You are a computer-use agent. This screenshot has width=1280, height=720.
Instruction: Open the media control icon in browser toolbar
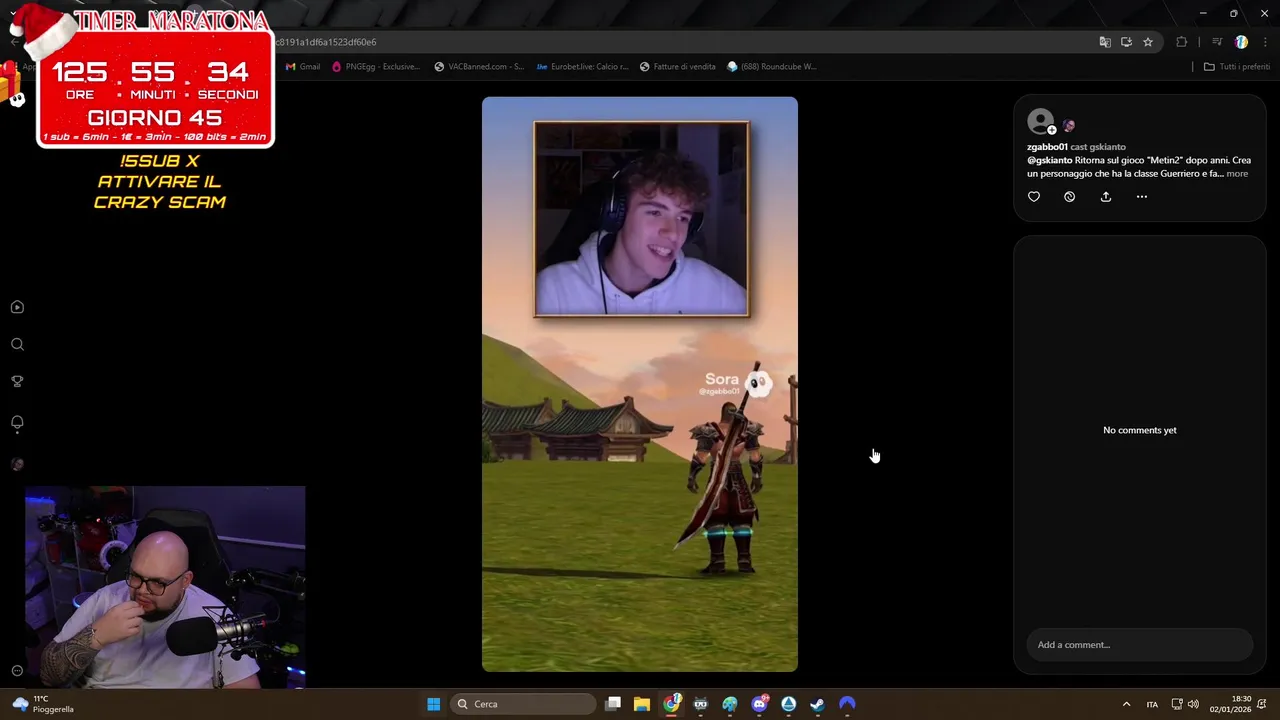[x=1217, y=42]
